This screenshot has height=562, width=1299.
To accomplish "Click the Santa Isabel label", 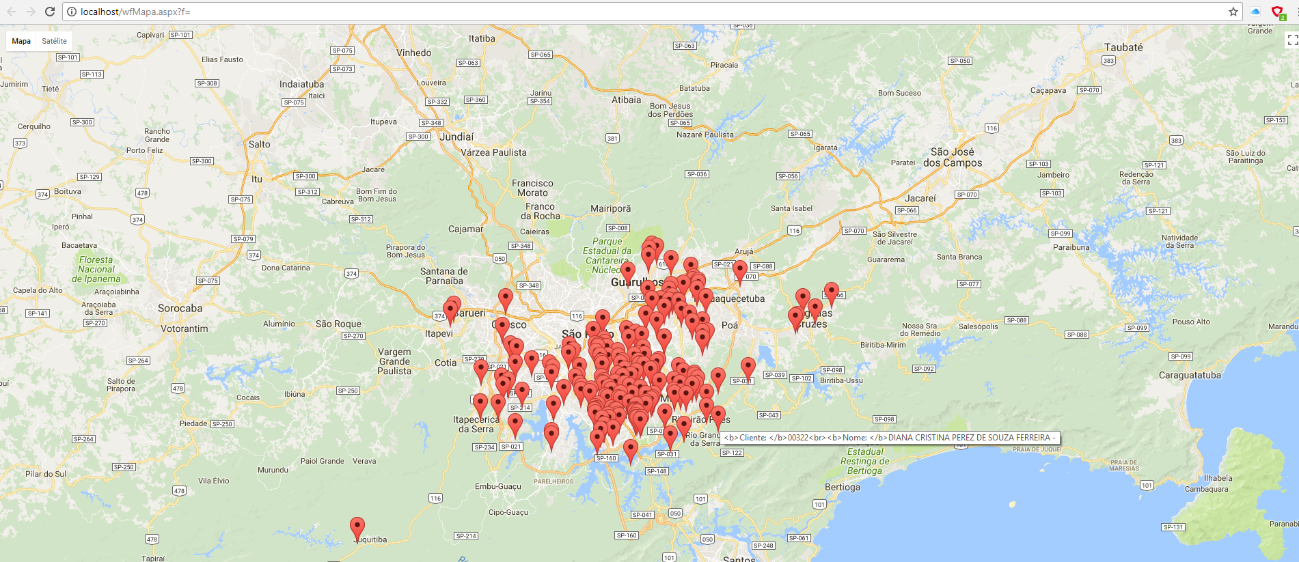I will pyautogui.click(x=792, y=208).
